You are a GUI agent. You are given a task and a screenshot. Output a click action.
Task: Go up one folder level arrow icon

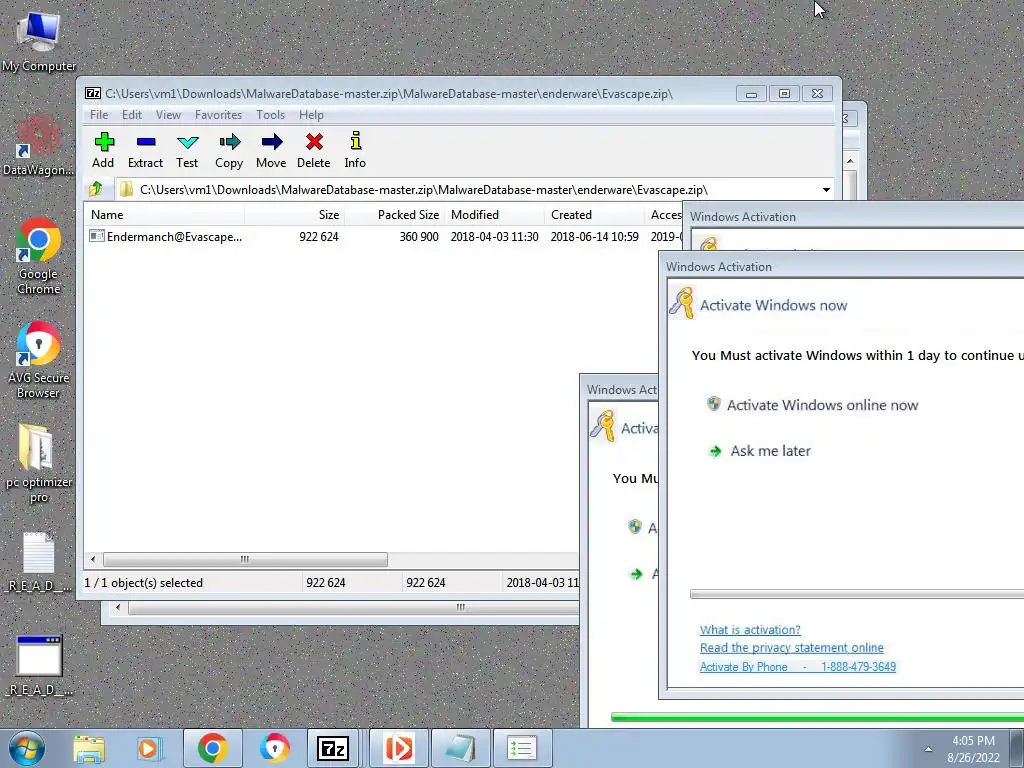tap(96, 189)
